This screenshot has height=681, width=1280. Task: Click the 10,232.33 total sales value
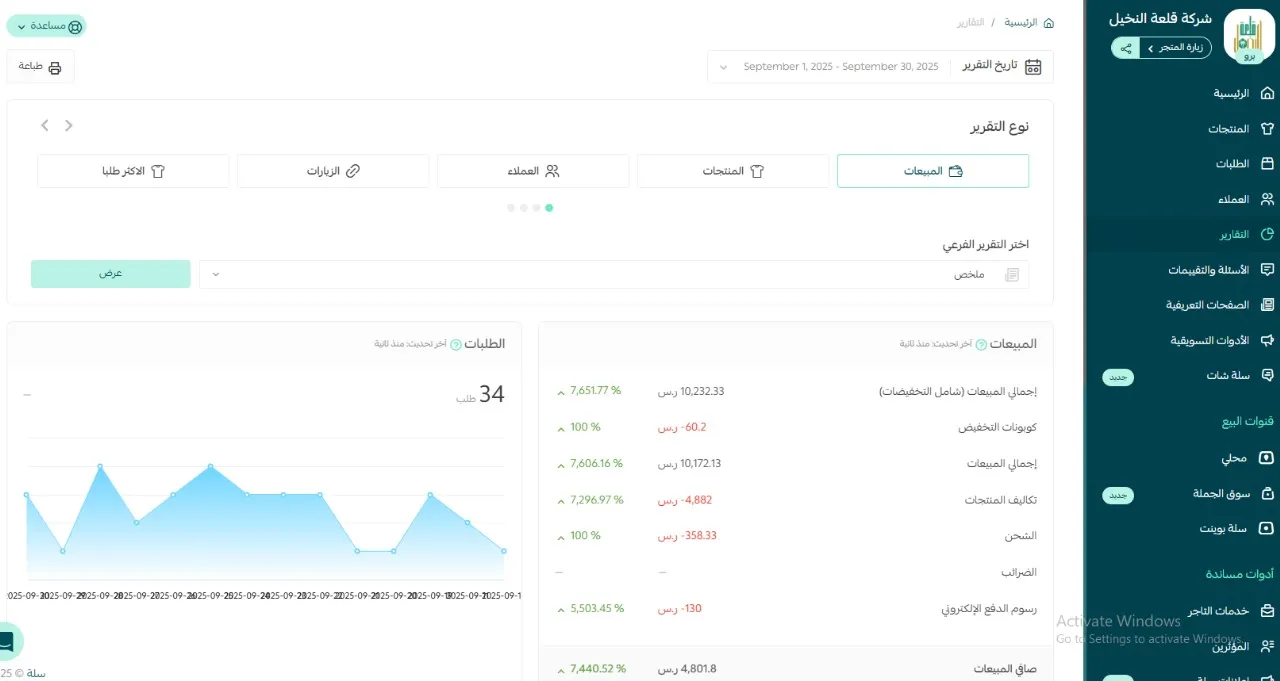pyautogui.click(x=691, y=391)
